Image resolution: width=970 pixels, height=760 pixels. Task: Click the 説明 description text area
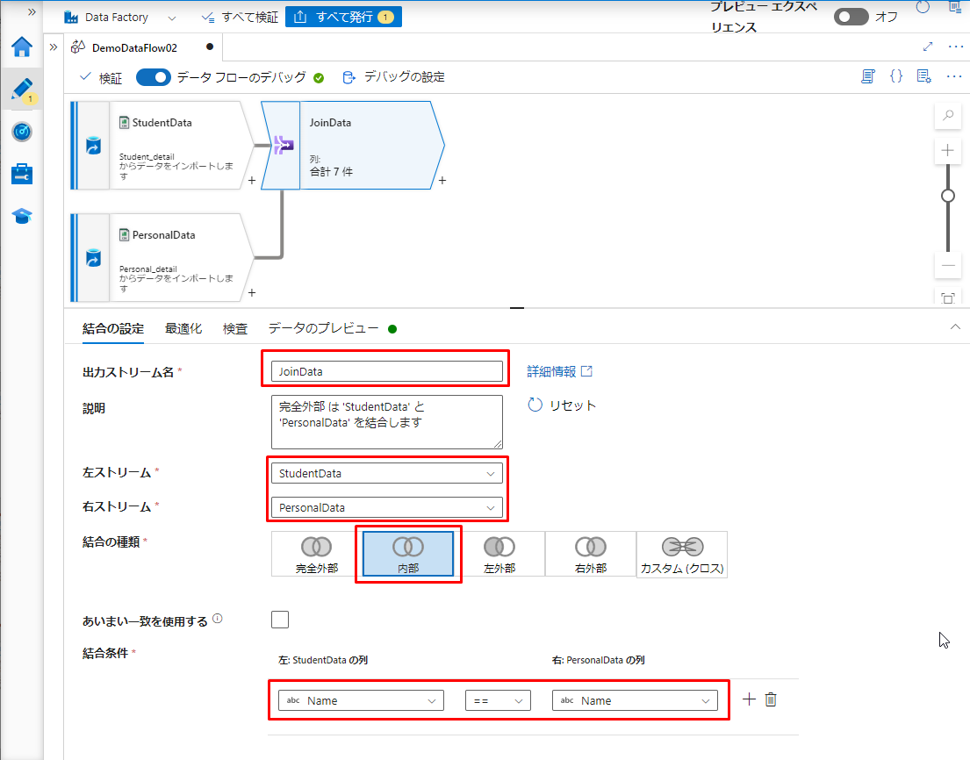(387, 422)
